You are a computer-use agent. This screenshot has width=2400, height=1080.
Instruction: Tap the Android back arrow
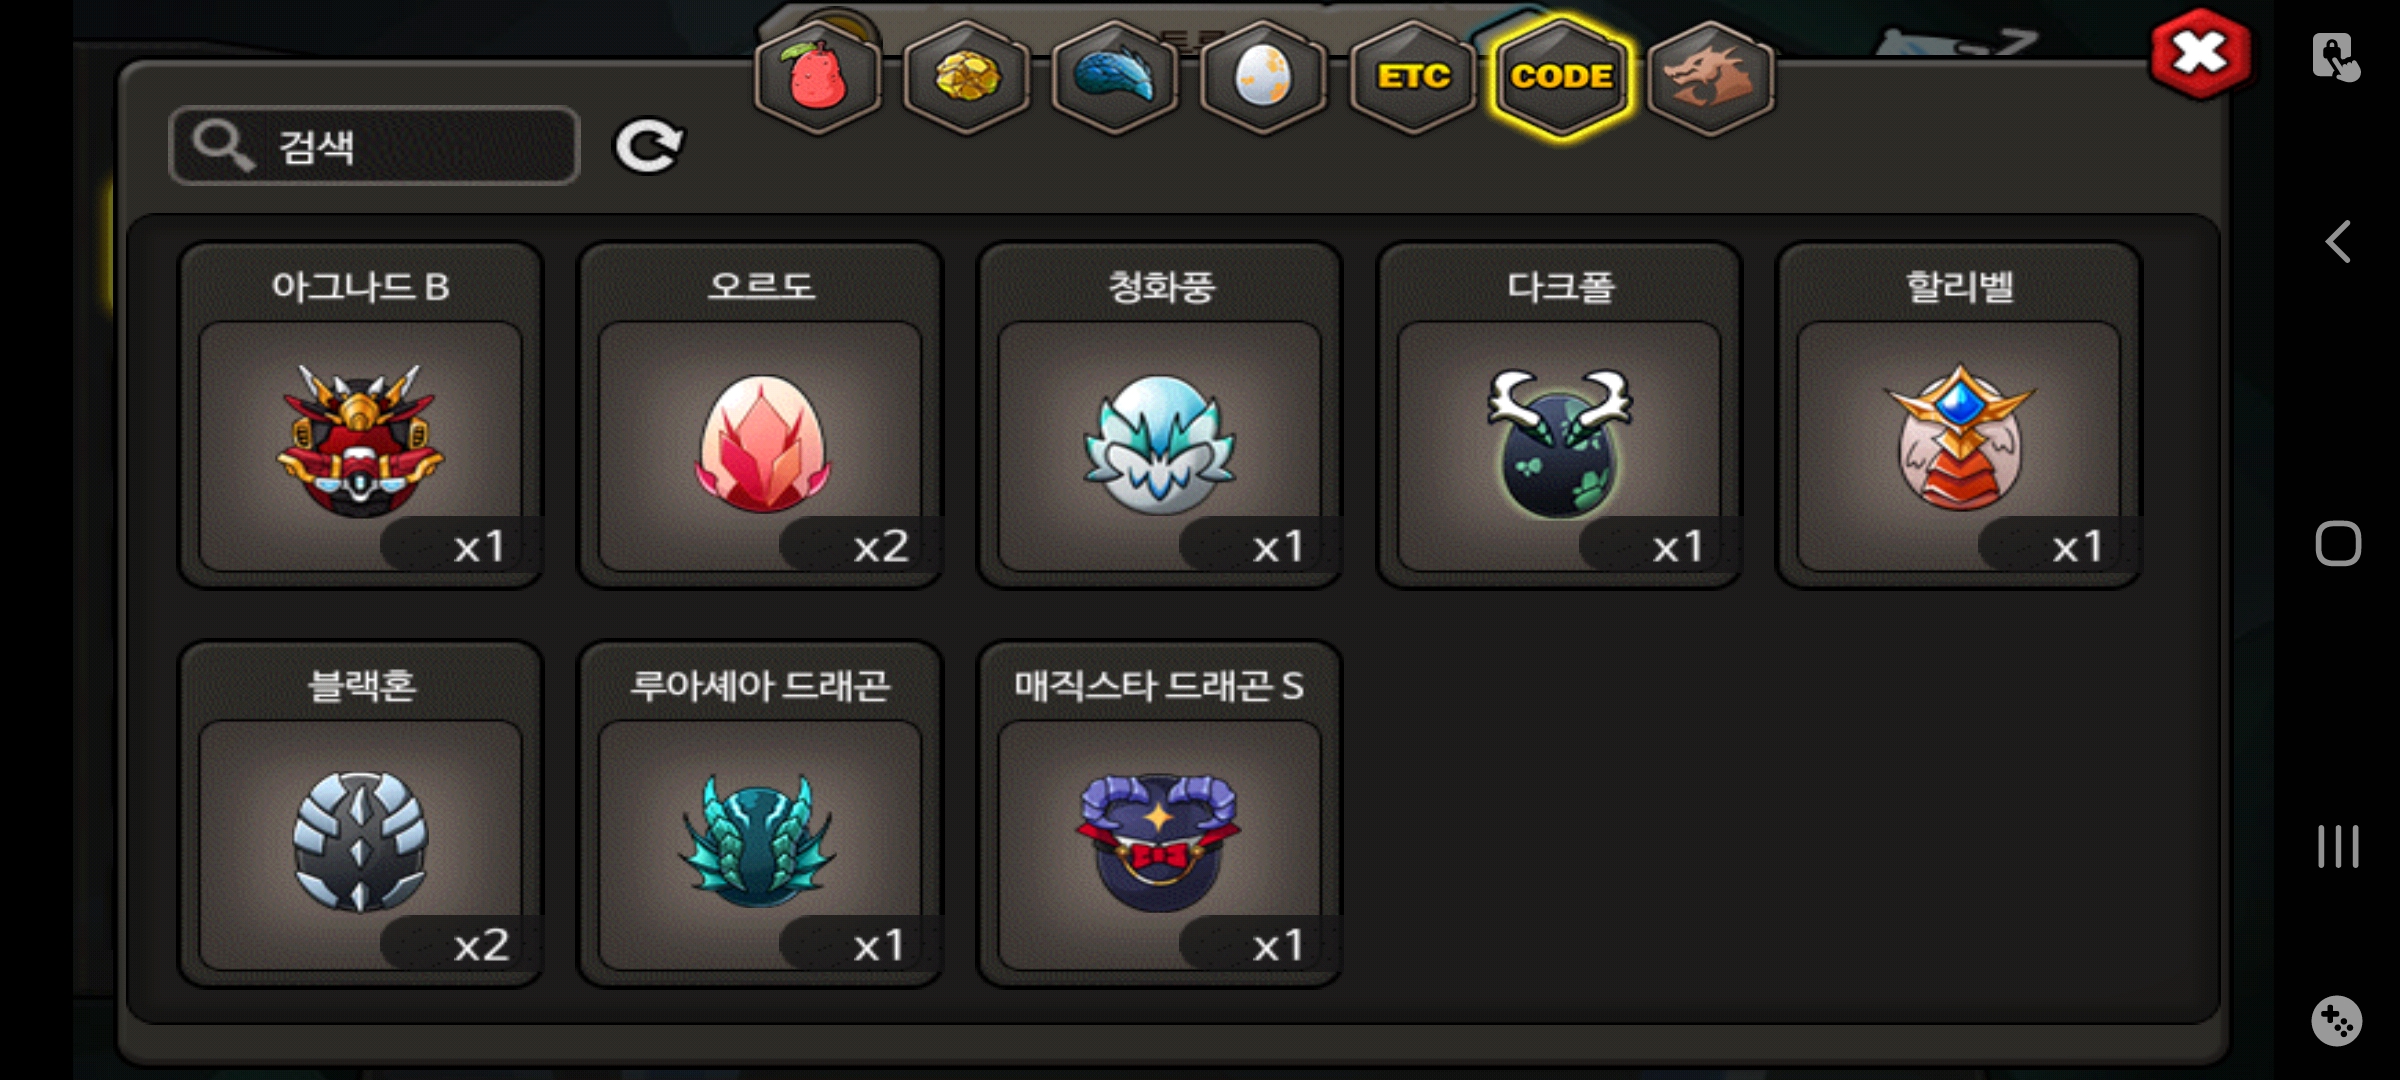coord(2337,241)
